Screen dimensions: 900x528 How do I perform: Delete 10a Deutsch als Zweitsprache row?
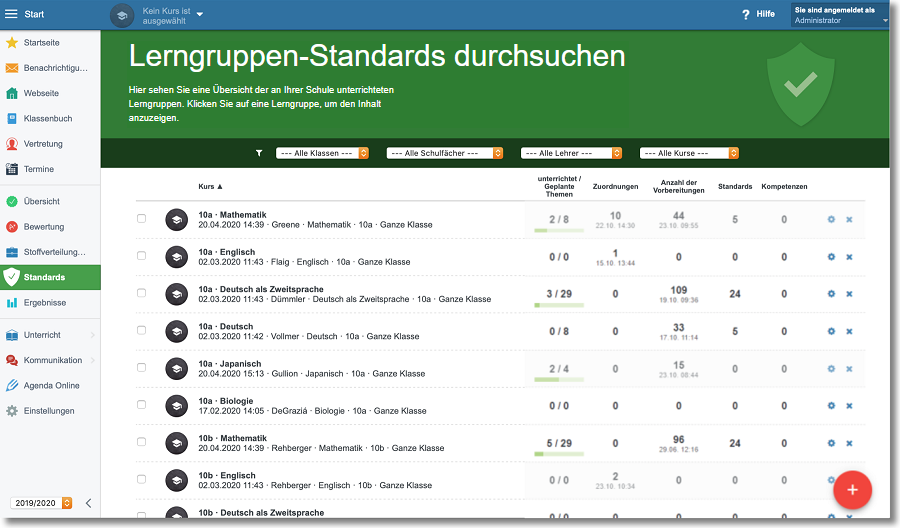849,294
